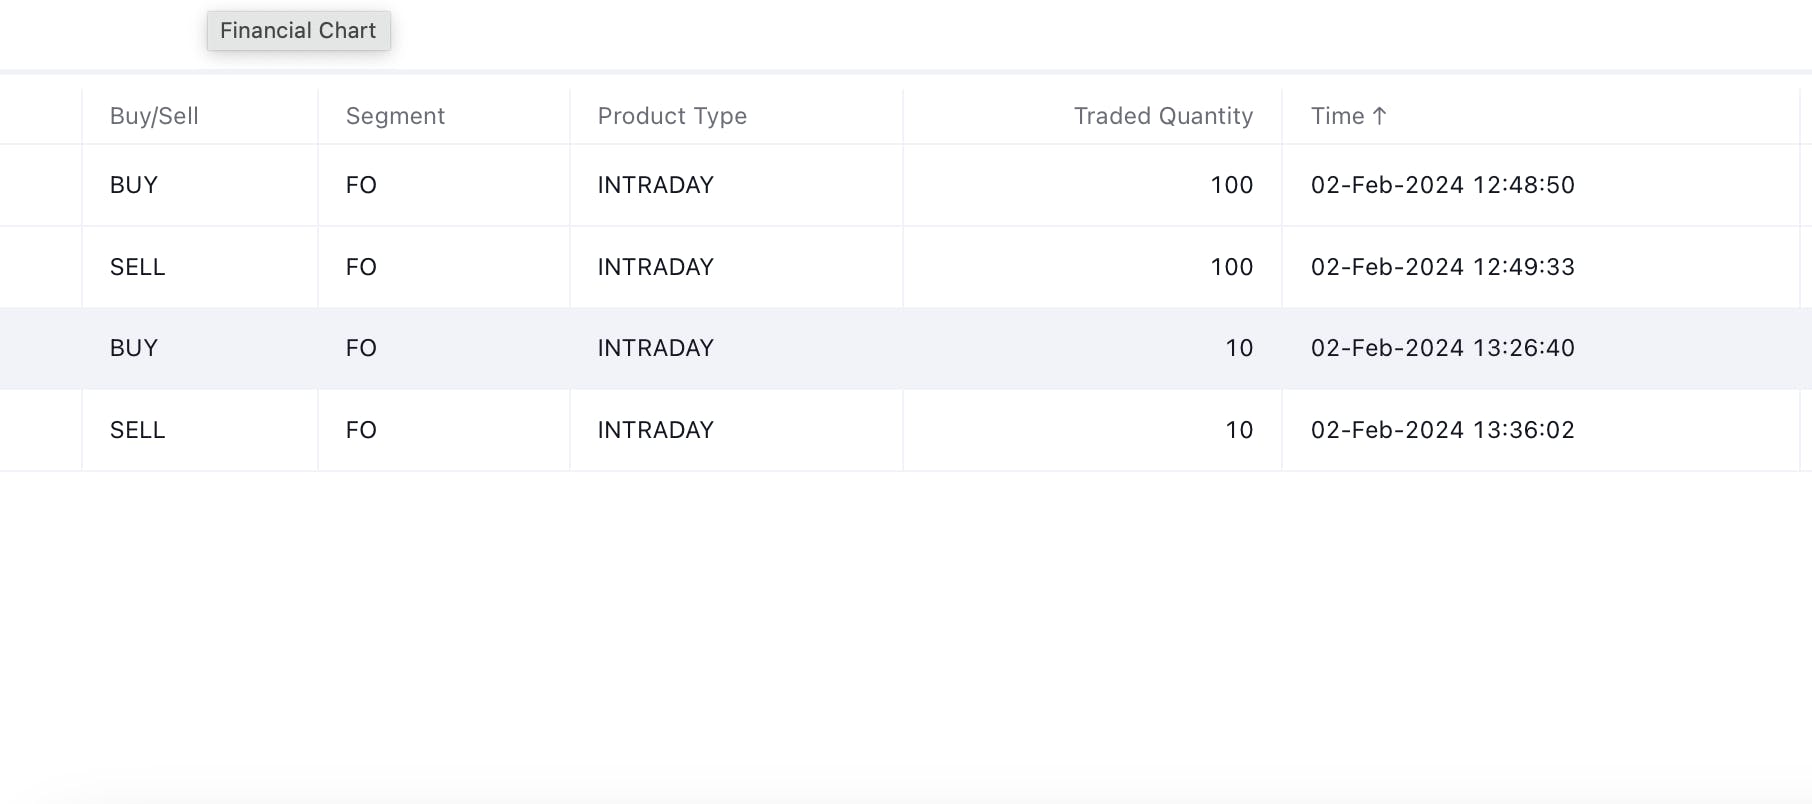Click timestamp 02-Feb-2024 13:26:40

coord(1442,348)
